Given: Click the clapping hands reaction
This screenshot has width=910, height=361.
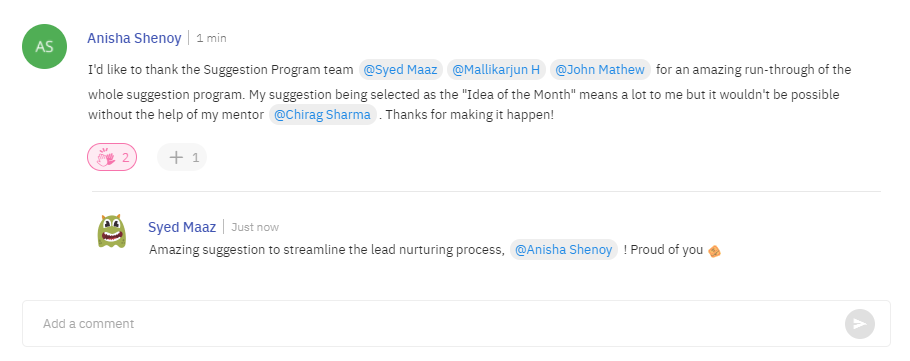Looking at the screenshot, I should pos(112,157).
